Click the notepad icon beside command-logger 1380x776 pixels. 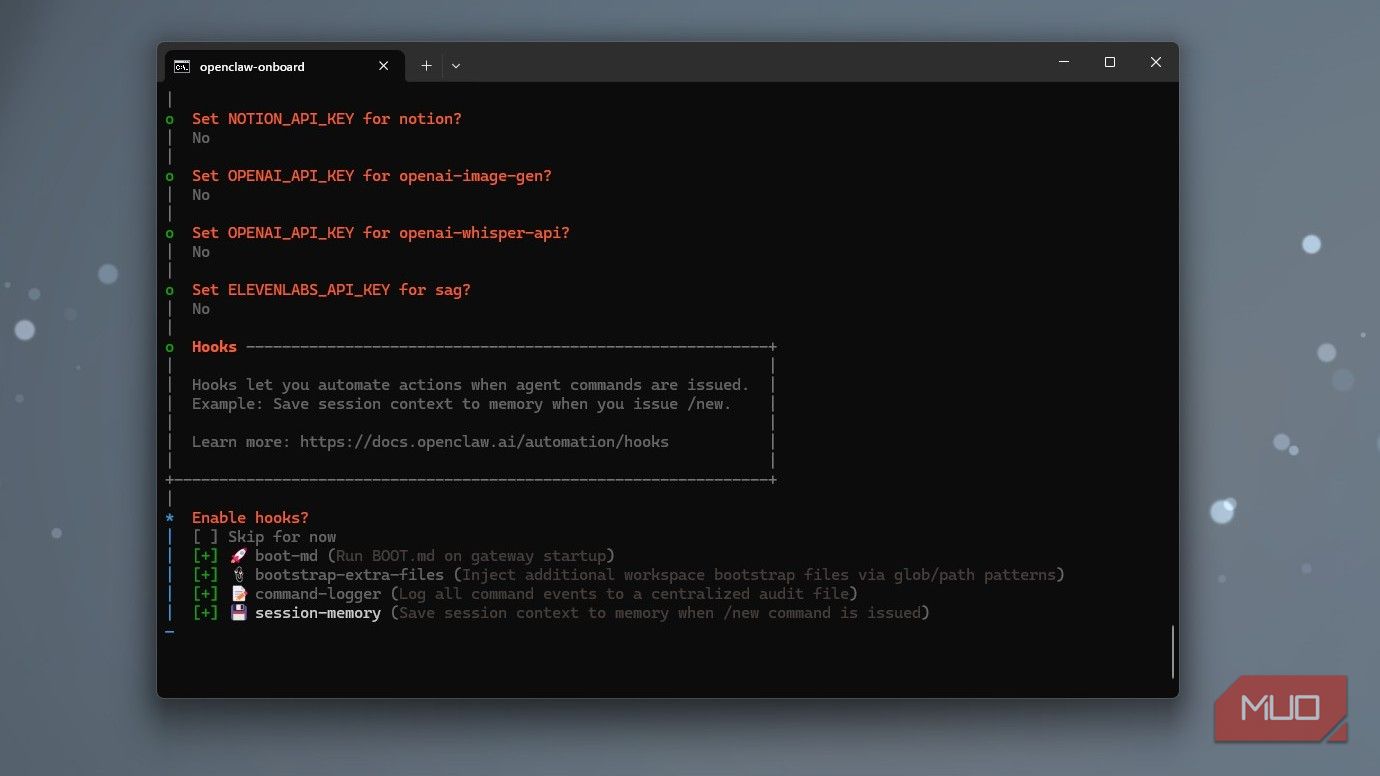[238, 594]
